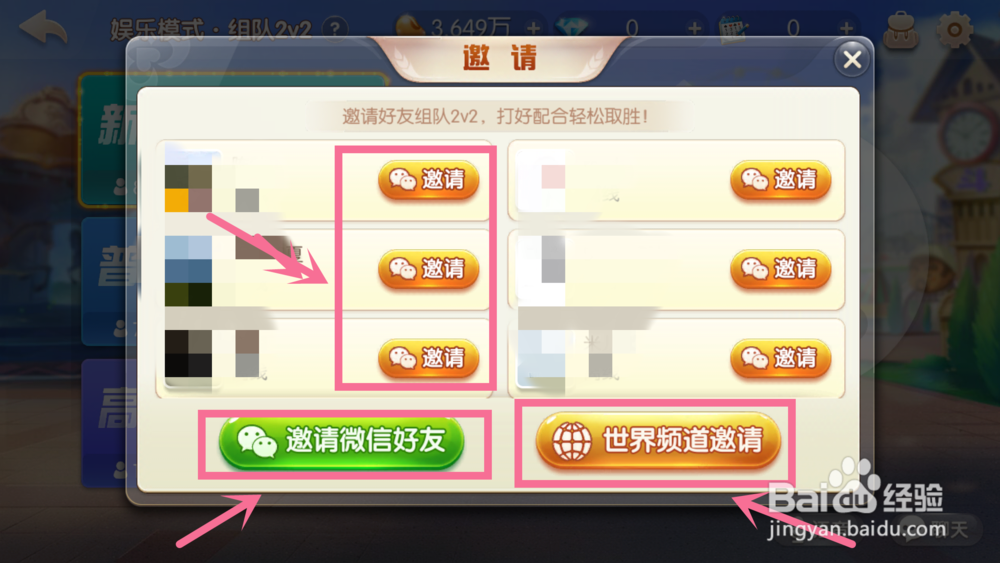Invite the second friend in right column

click(781, 269)
